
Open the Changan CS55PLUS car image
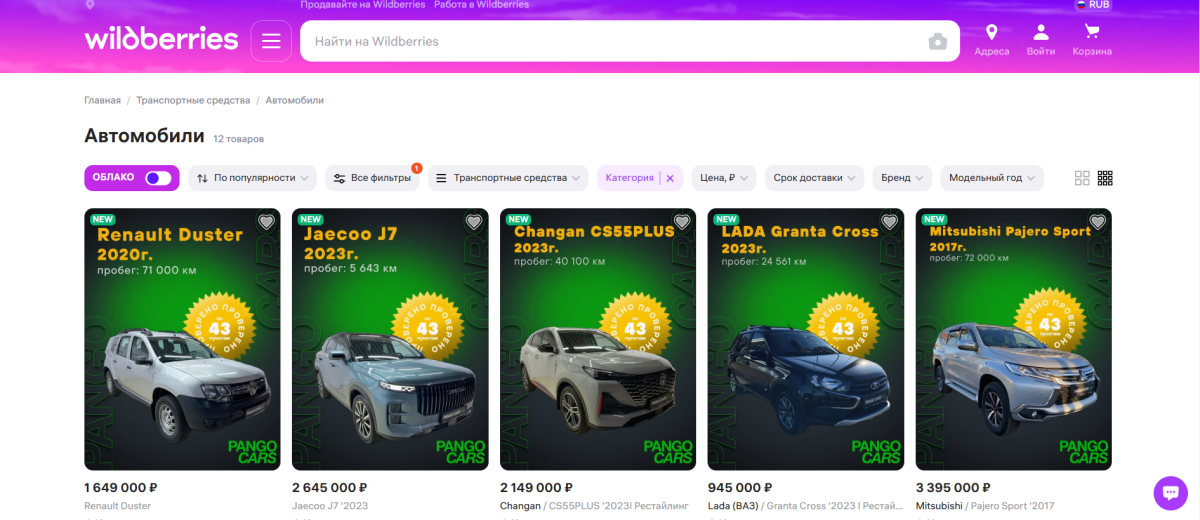pyautogui.click(x=598, y=339)
